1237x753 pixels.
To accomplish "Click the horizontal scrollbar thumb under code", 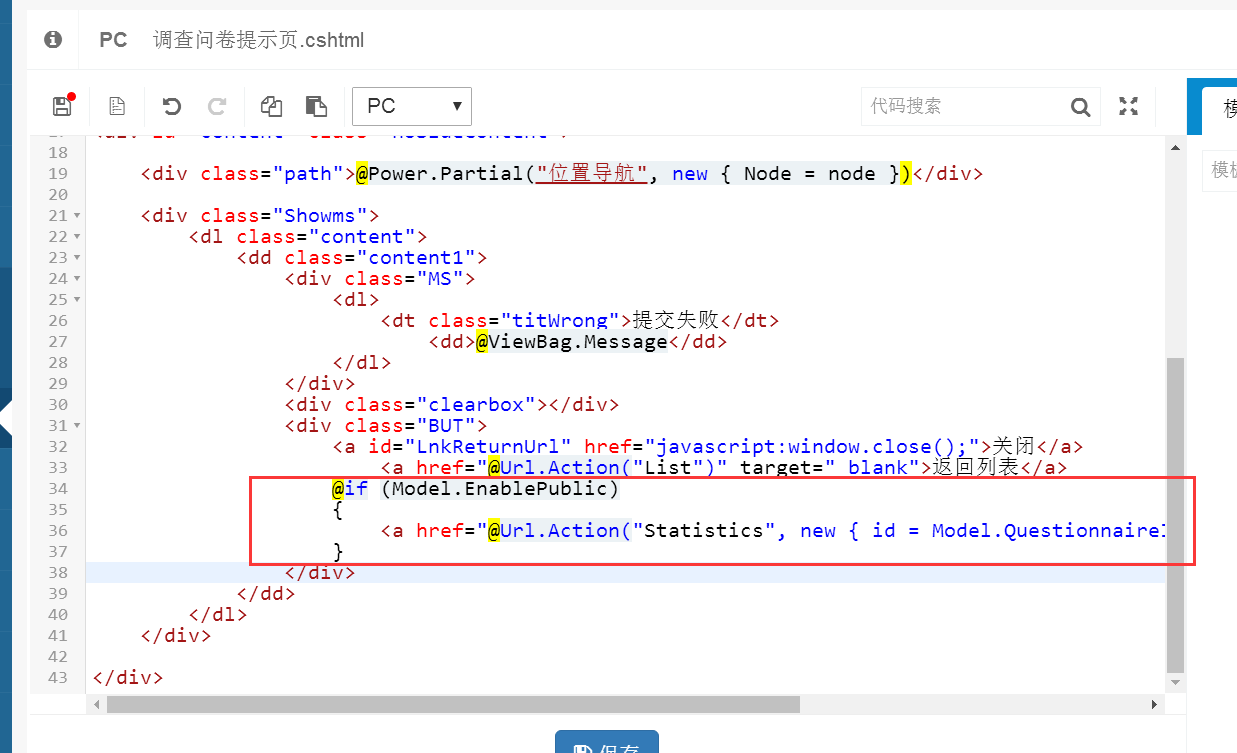I will [x=453, y=705].
